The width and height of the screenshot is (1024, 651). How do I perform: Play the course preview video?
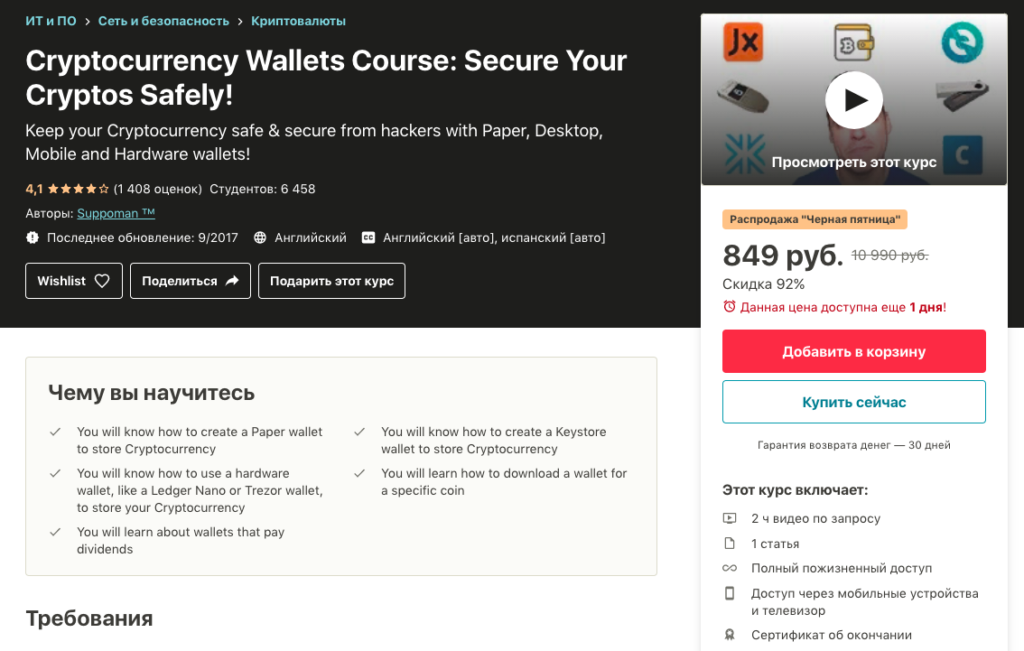coord(853,100)
